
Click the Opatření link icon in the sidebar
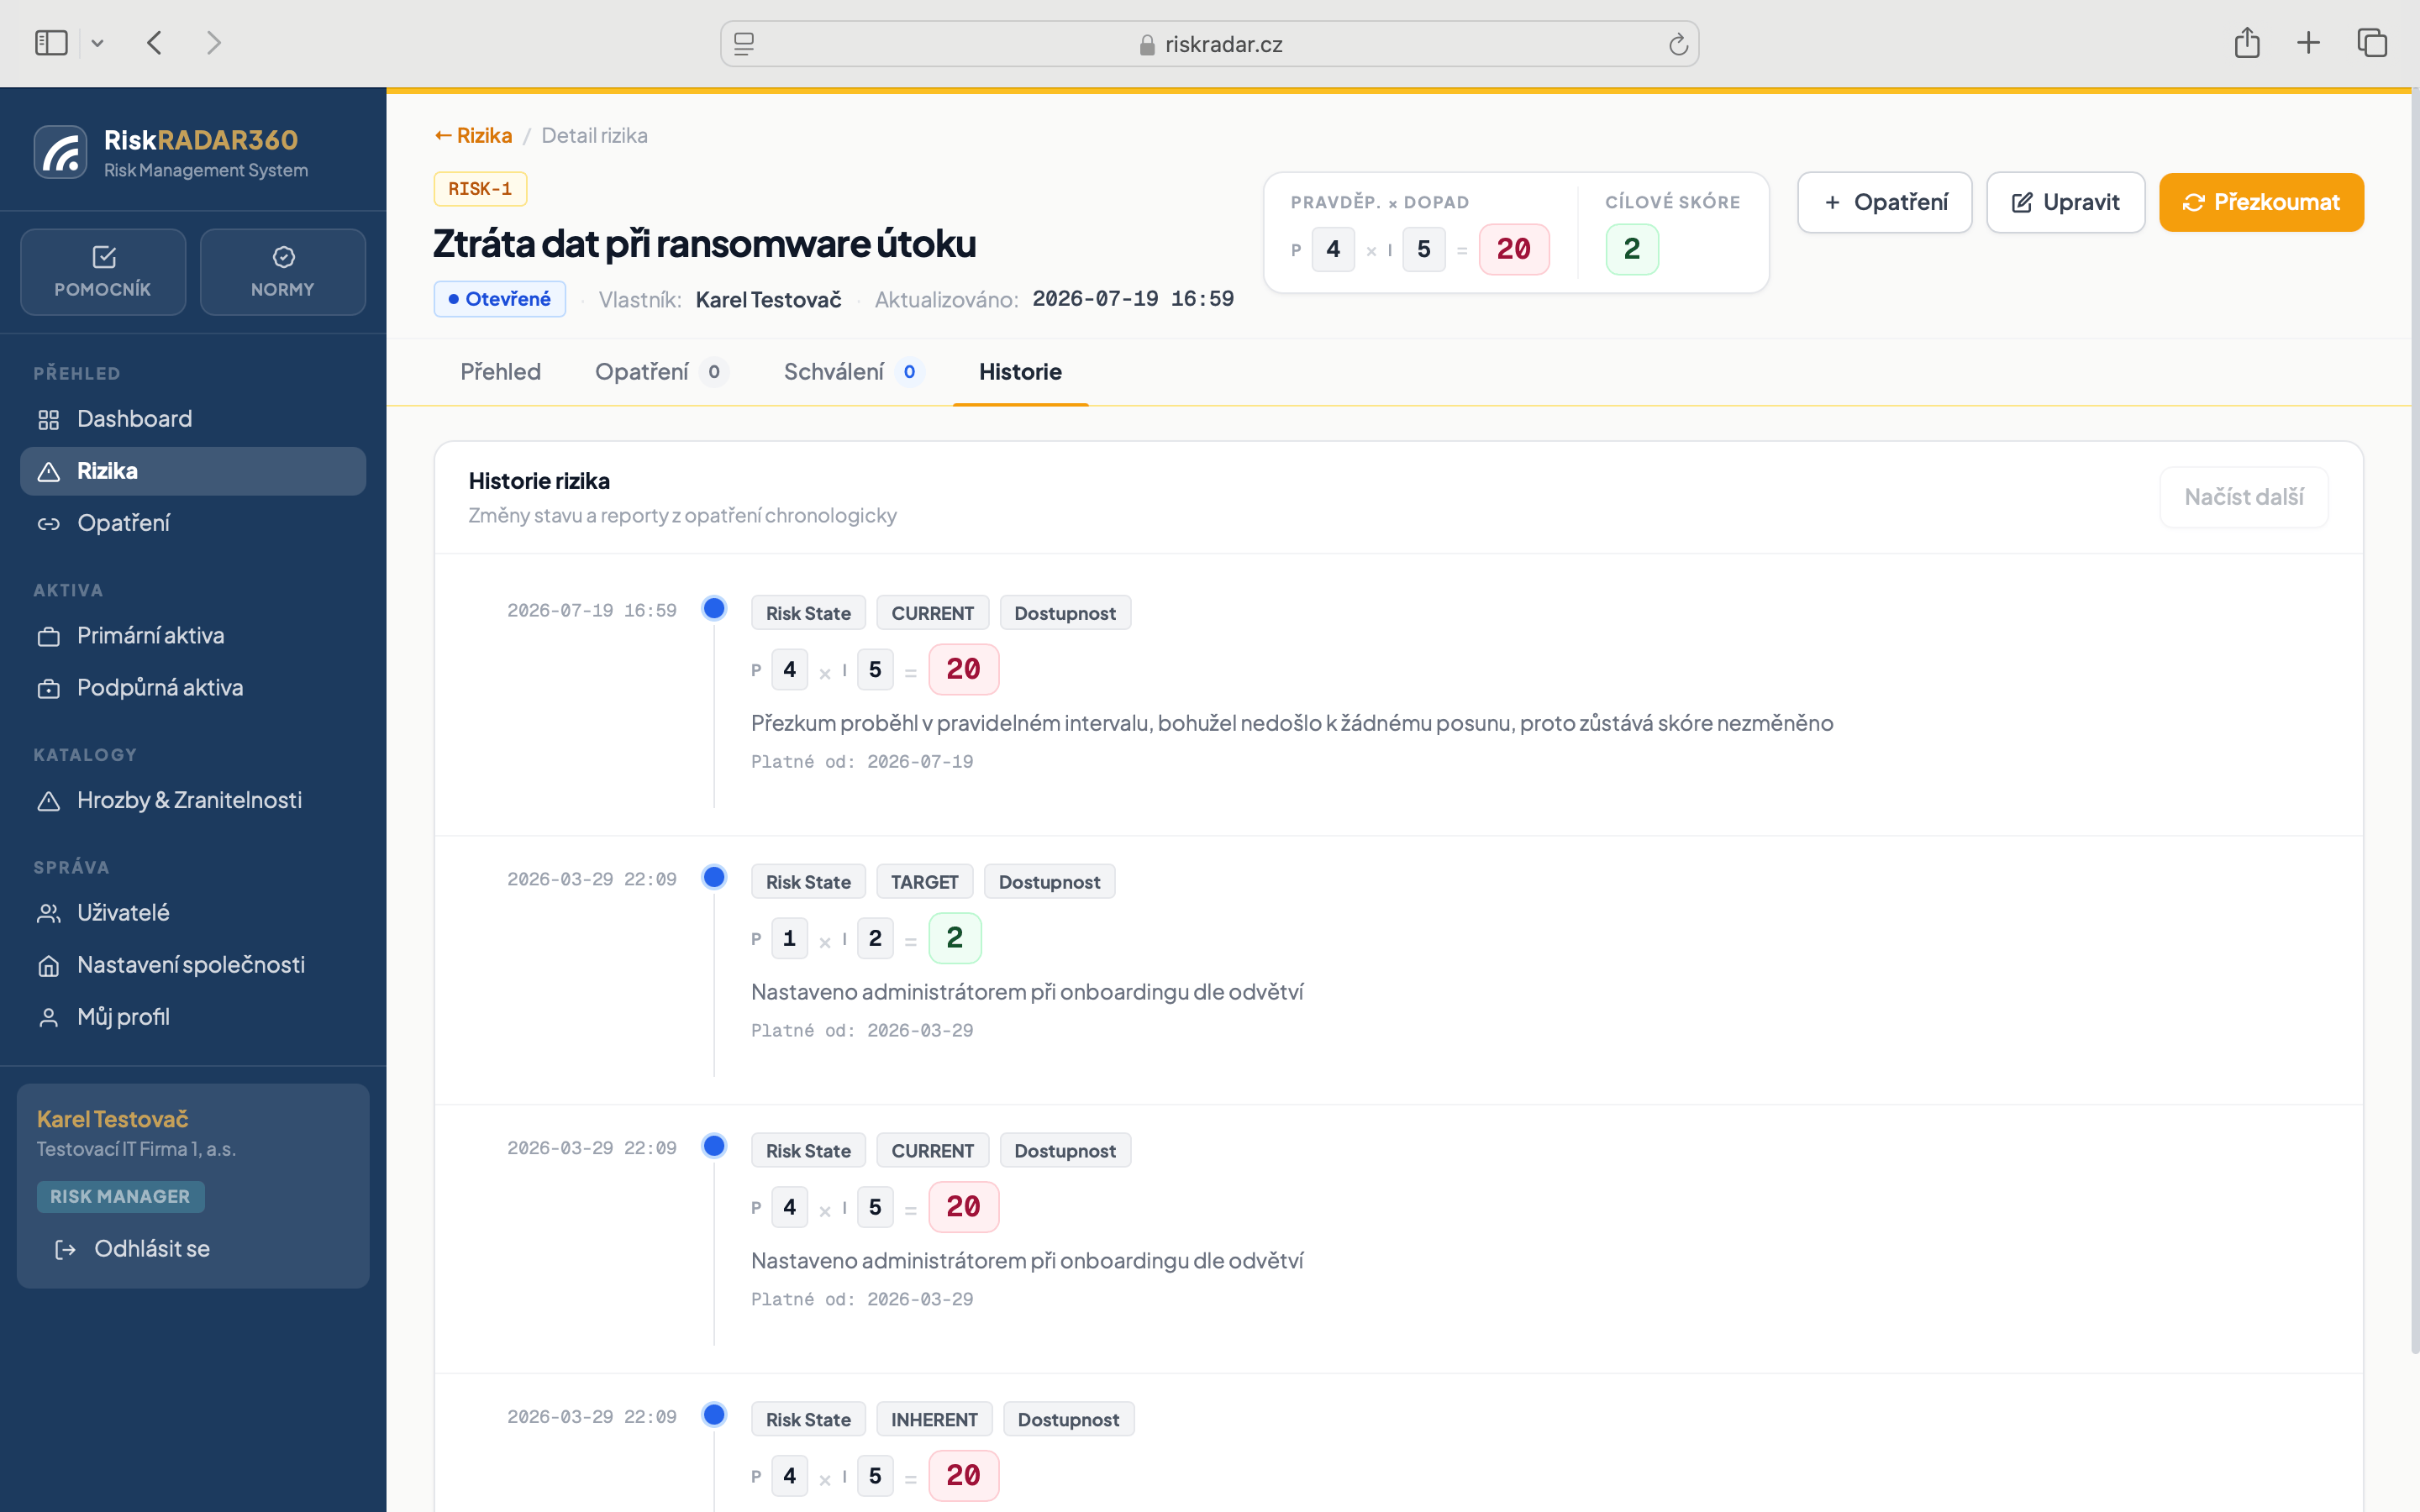click(49, 524)
